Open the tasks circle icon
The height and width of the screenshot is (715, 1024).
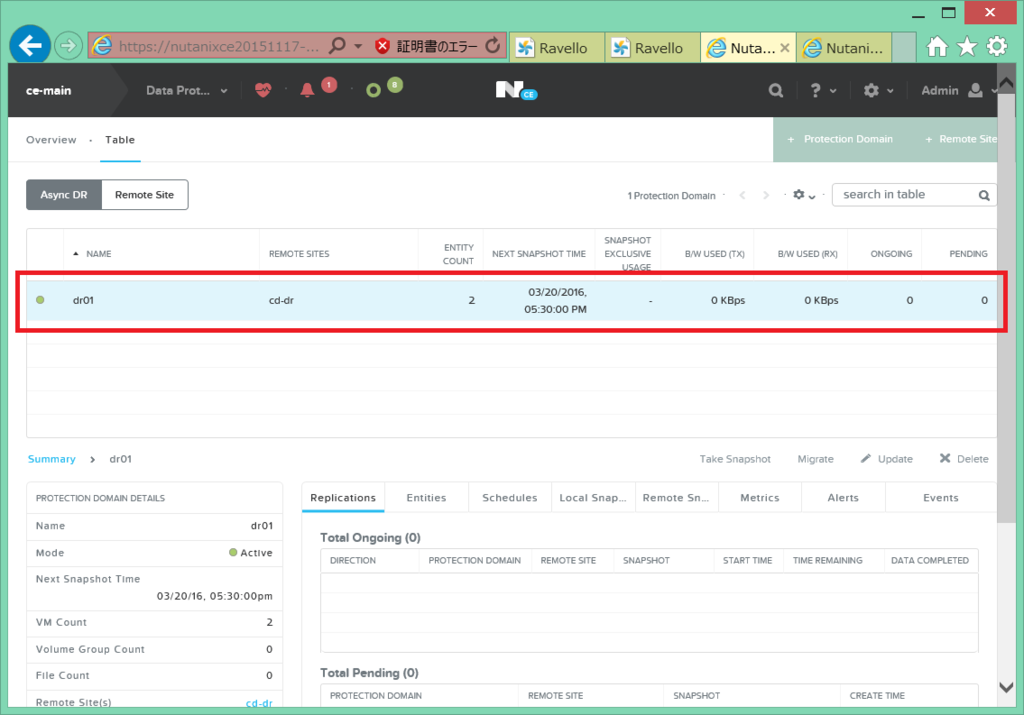(374, 90)
